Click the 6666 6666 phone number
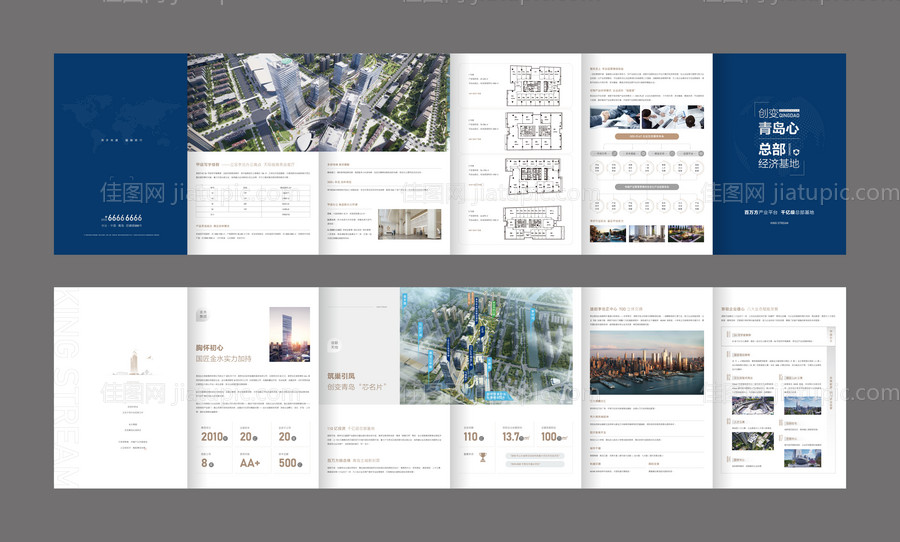 coord(123,217)
